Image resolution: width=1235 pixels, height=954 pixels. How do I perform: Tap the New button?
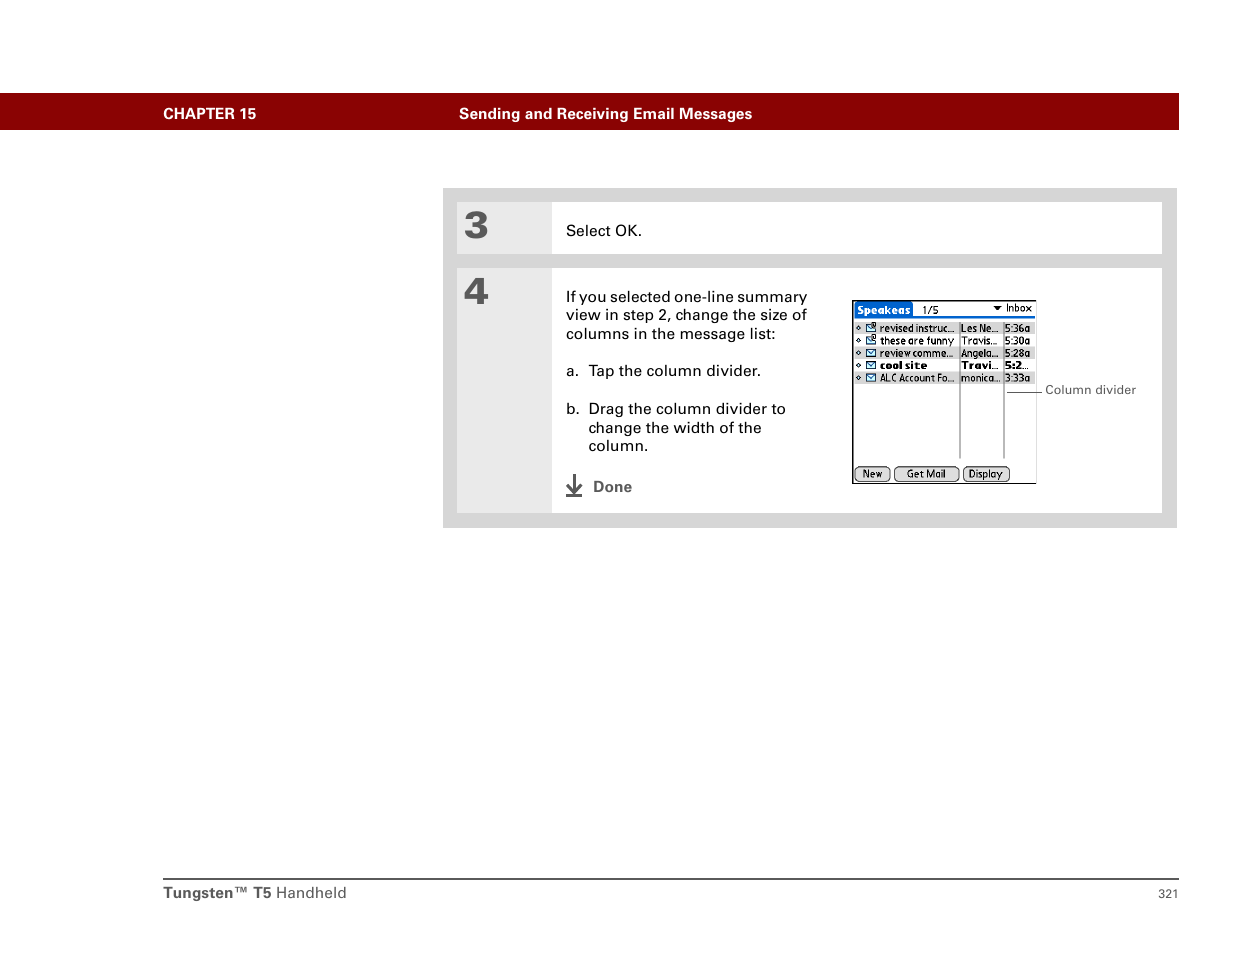coord(872,474)
